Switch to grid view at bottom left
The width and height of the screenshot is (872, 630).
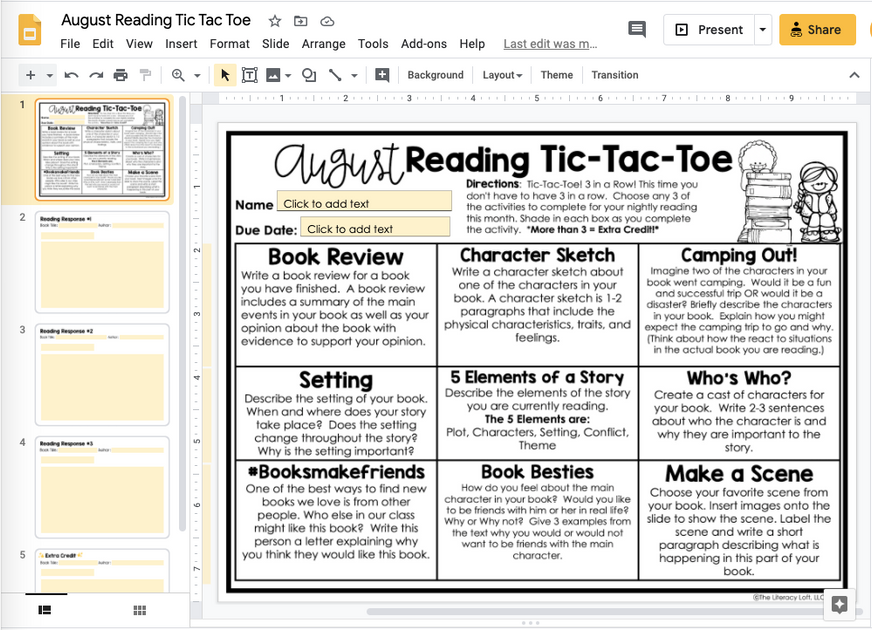coord(140,610)
